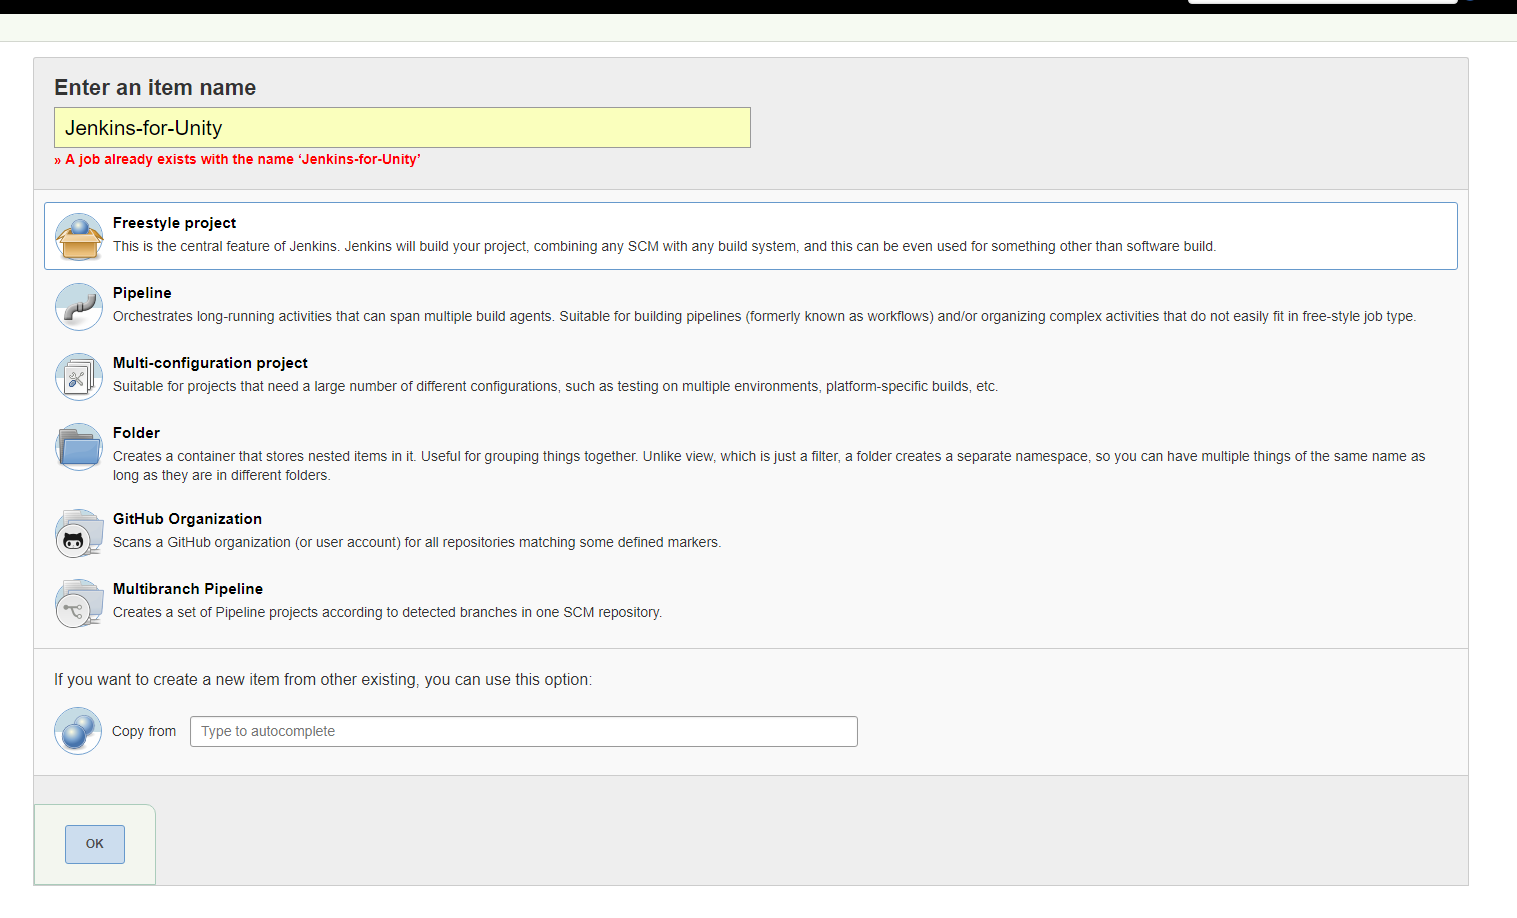Click the Multi-configuration project icon
1517x918 pixels.
click(x=79, y=377)
